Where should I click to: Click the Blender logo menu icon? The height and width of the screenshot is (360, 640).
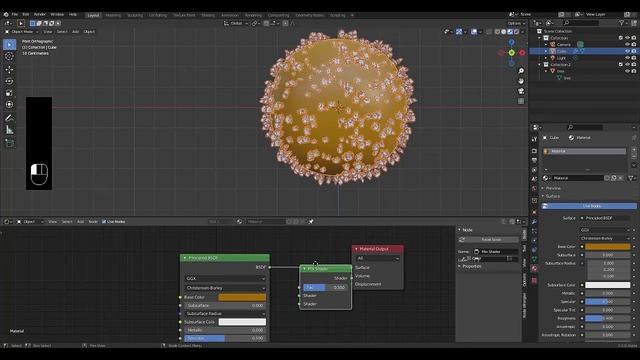(x=6, y=14)
